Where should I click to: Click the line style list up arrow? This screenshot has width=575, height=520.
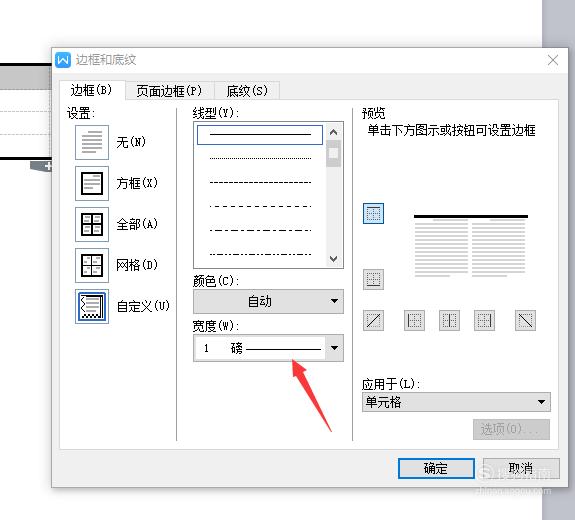[333, 132]
